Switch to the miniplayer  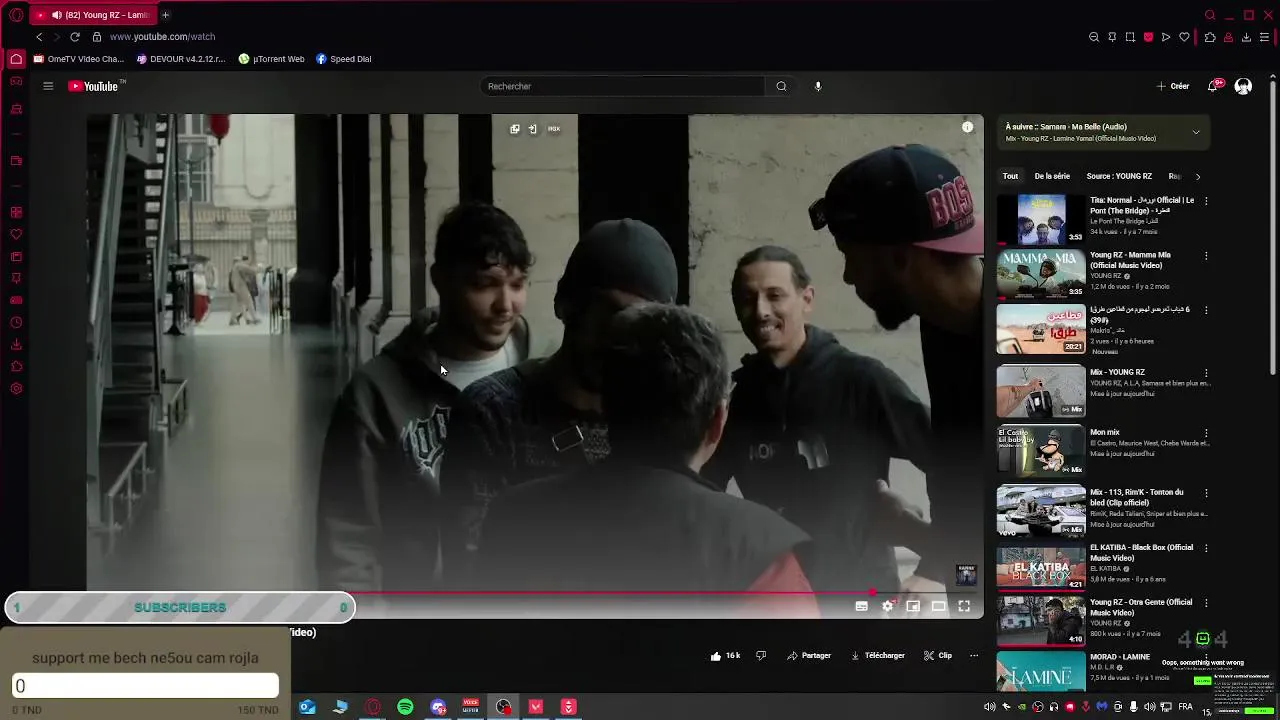pyautogui.click(x=913, y=606)
